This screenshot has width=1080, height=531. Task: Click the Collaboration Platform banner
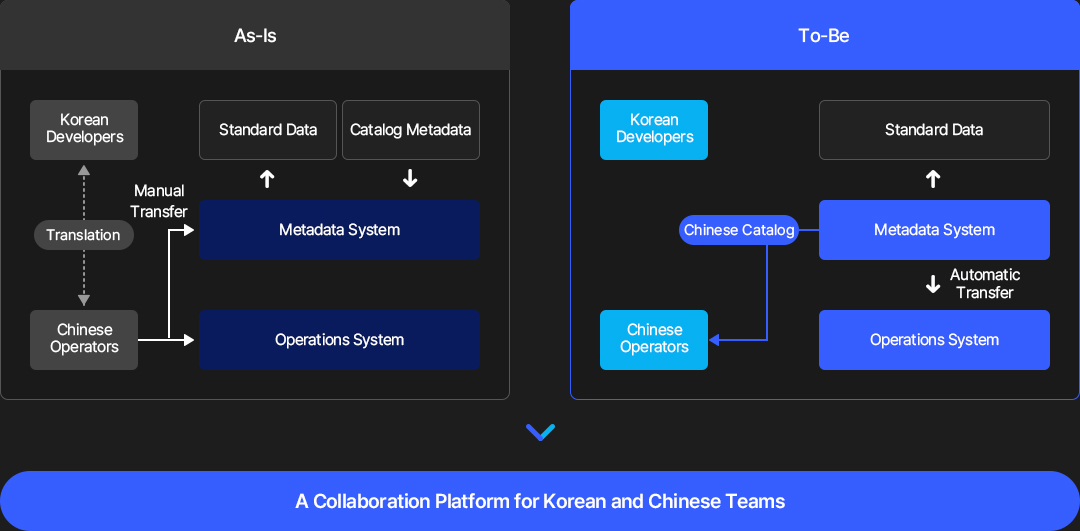pyautogui.click(x=540, y=501)
